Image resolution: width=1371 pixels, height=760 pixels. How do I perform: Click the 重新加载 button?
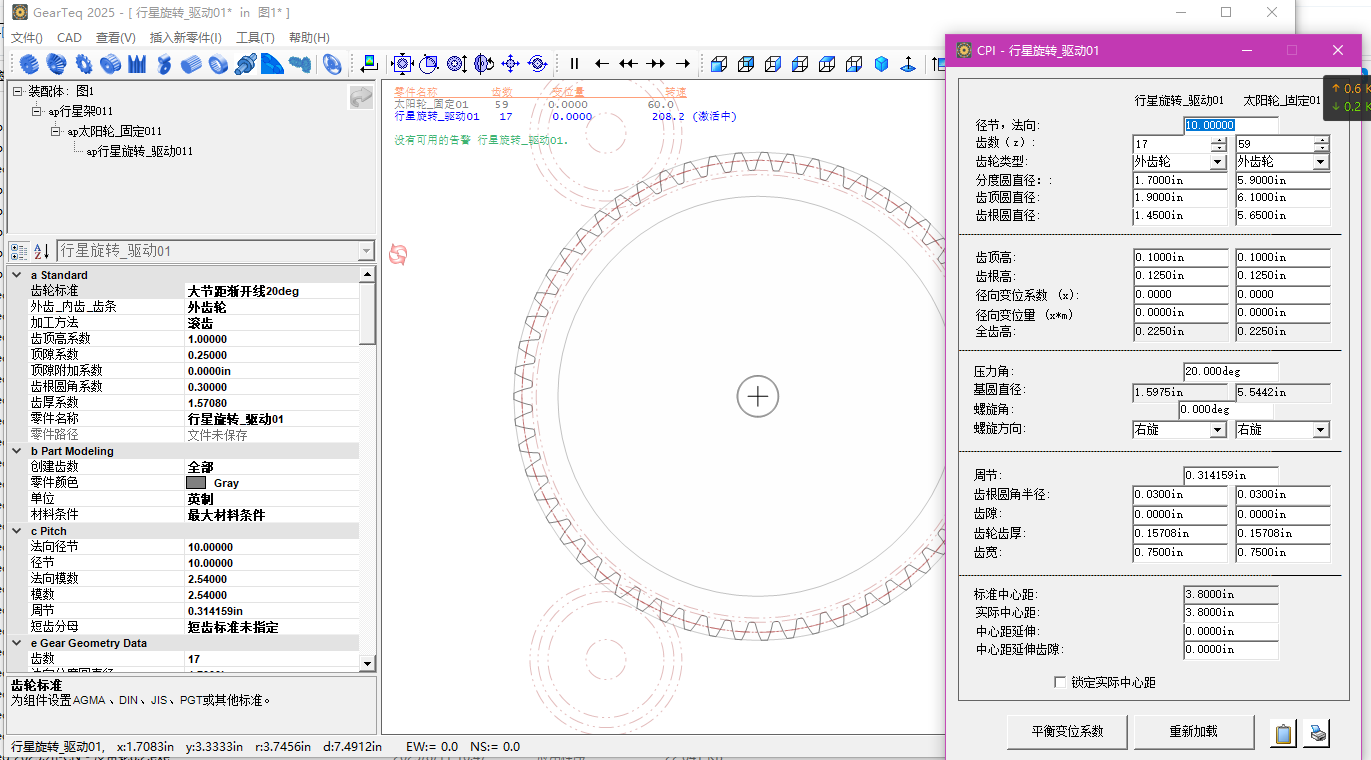1193,731
